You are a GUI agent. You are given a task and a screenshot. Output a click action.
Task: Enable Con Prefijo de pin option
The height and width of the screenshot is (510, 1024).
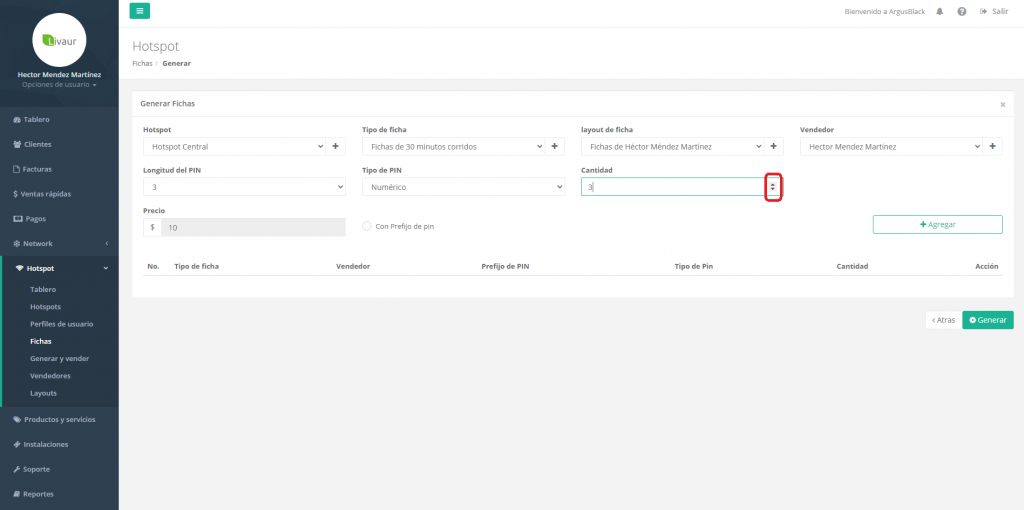pos(367,226)
